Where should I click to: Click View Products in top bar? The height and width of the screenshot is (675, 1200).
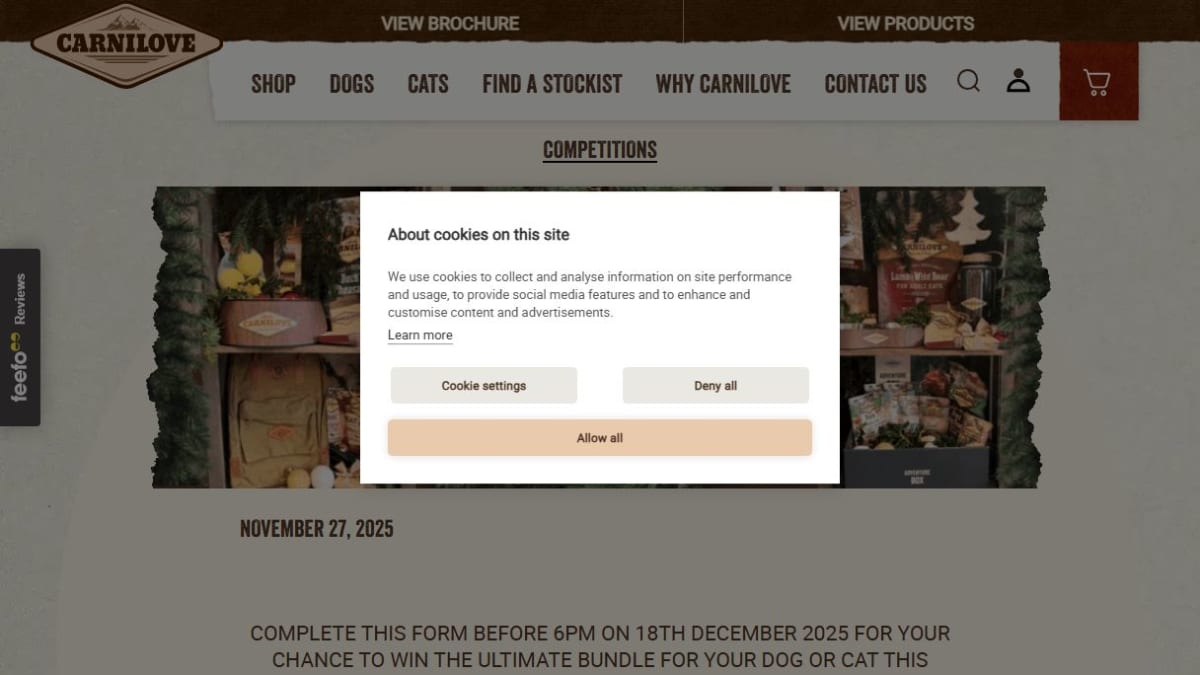tap(905, 23)
